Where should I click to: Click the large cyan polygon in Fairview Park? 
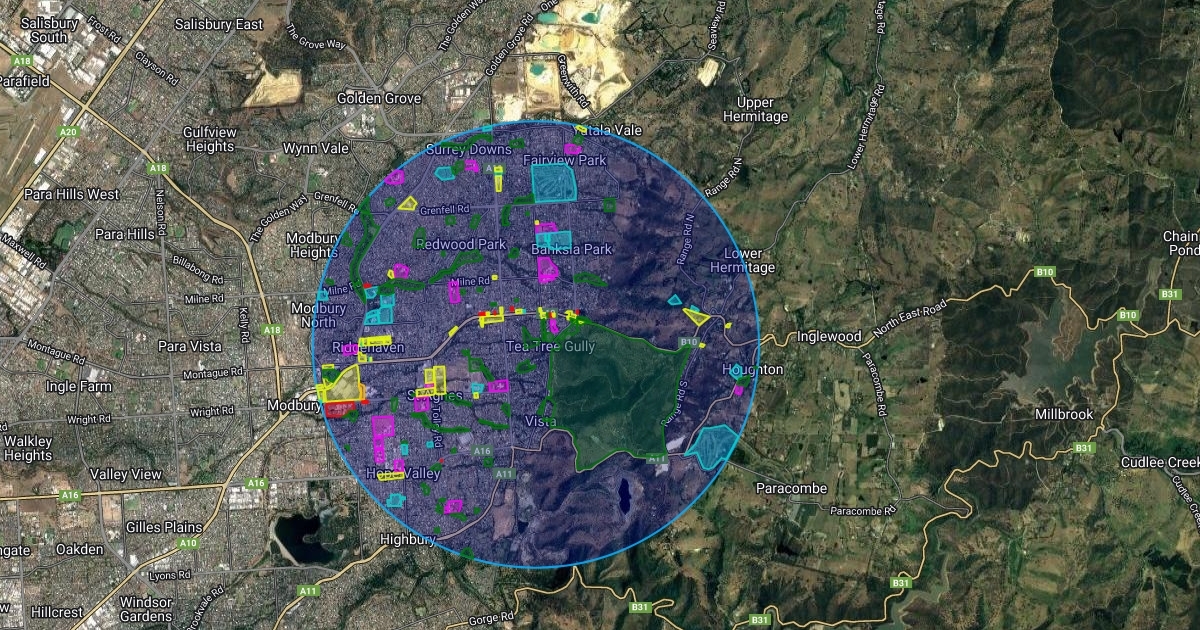[x=554, y=183]
